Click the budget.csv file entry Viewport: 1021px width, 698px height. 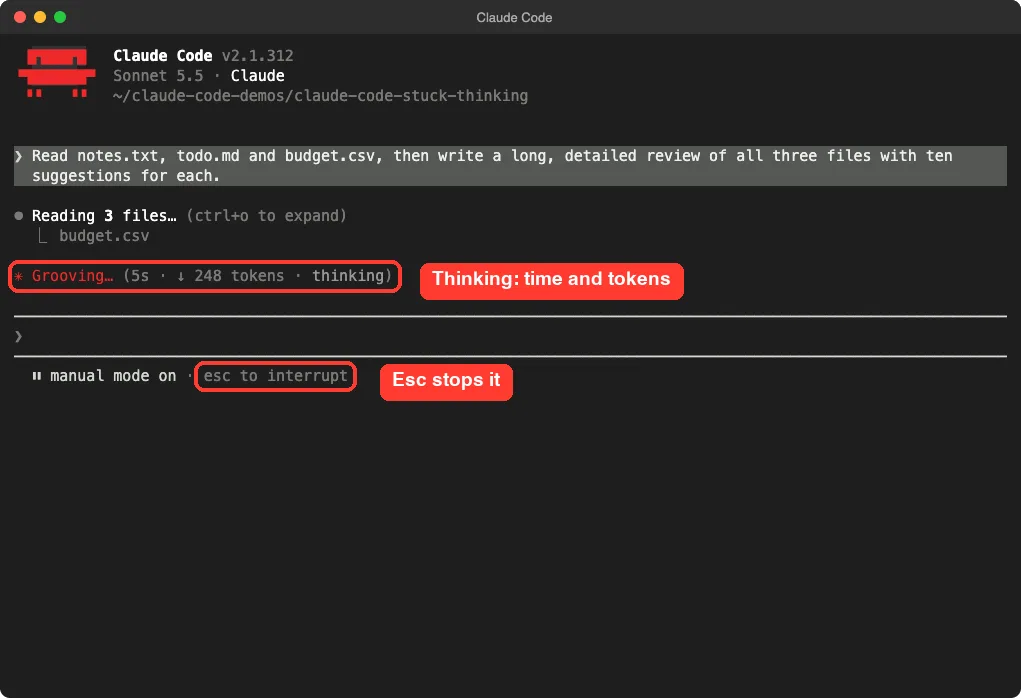pos(104,236)
